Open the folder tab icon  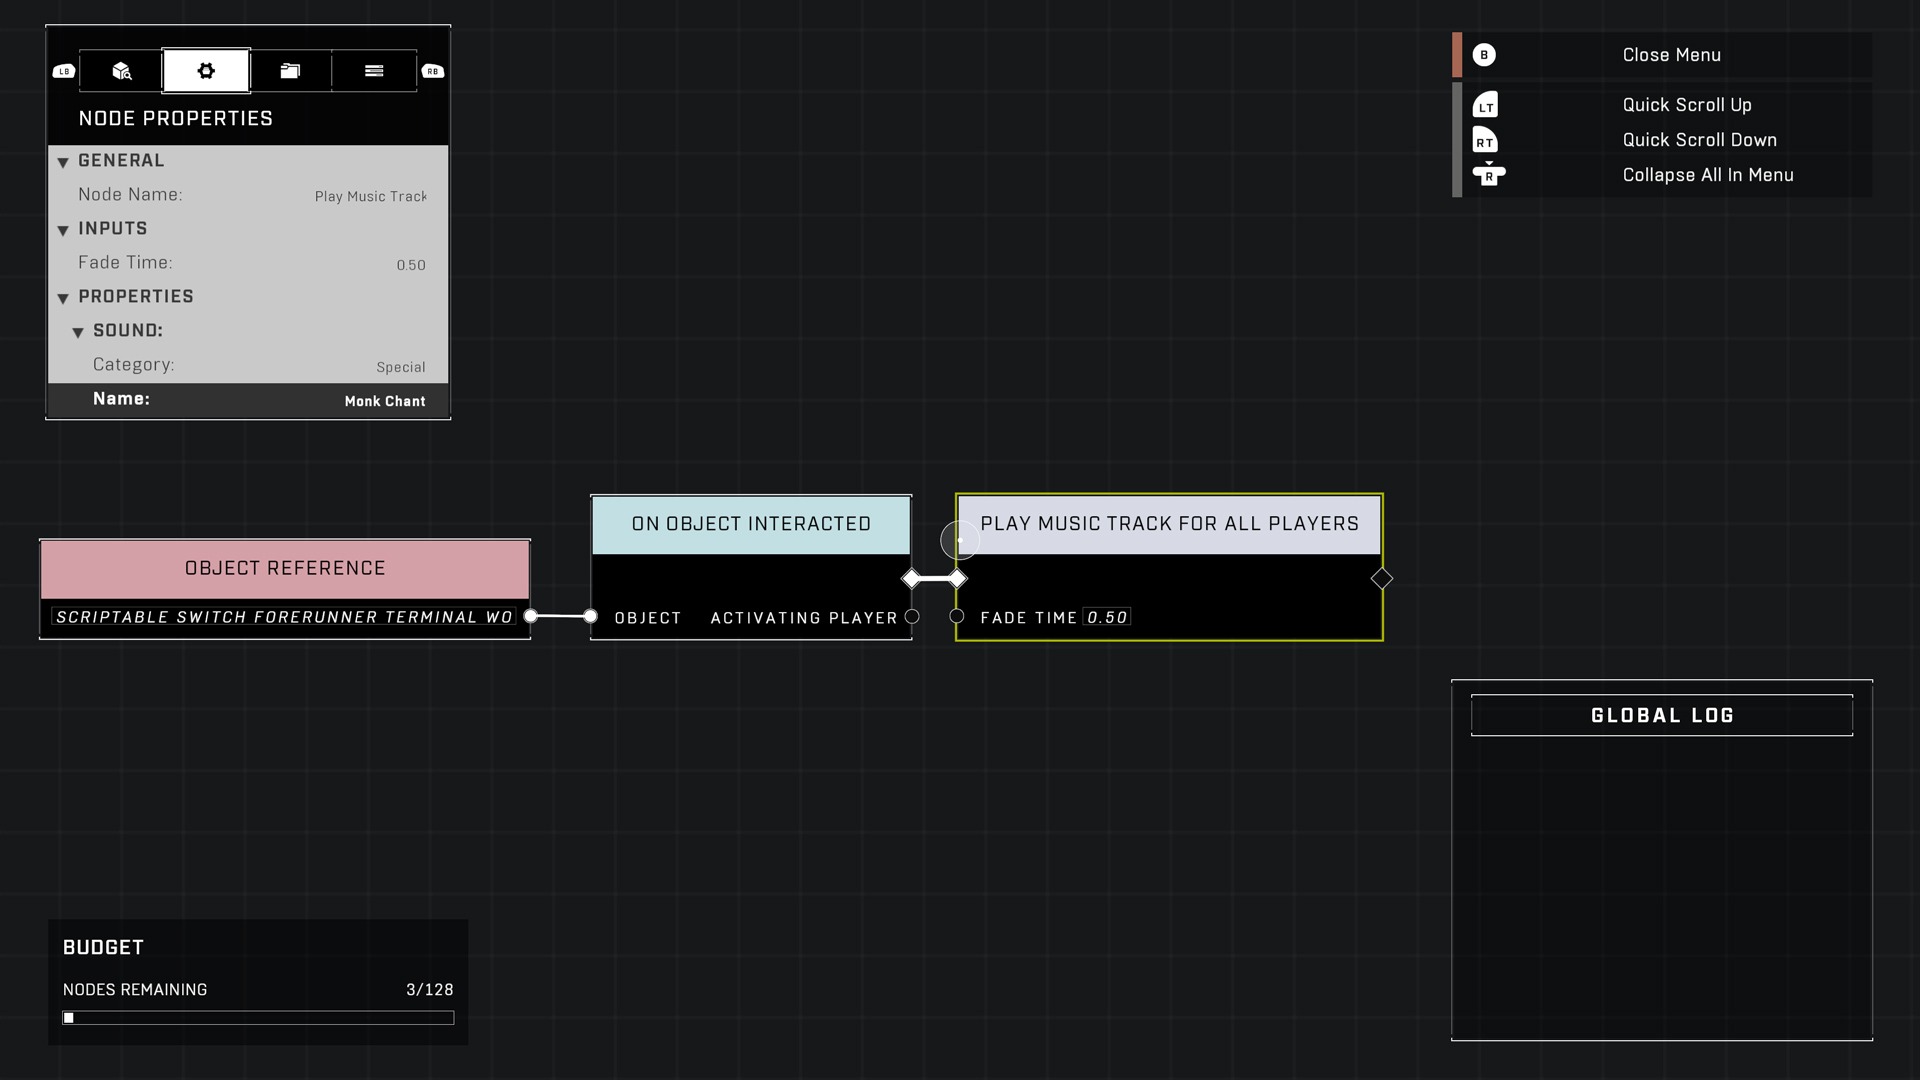[x=290, y=71]
